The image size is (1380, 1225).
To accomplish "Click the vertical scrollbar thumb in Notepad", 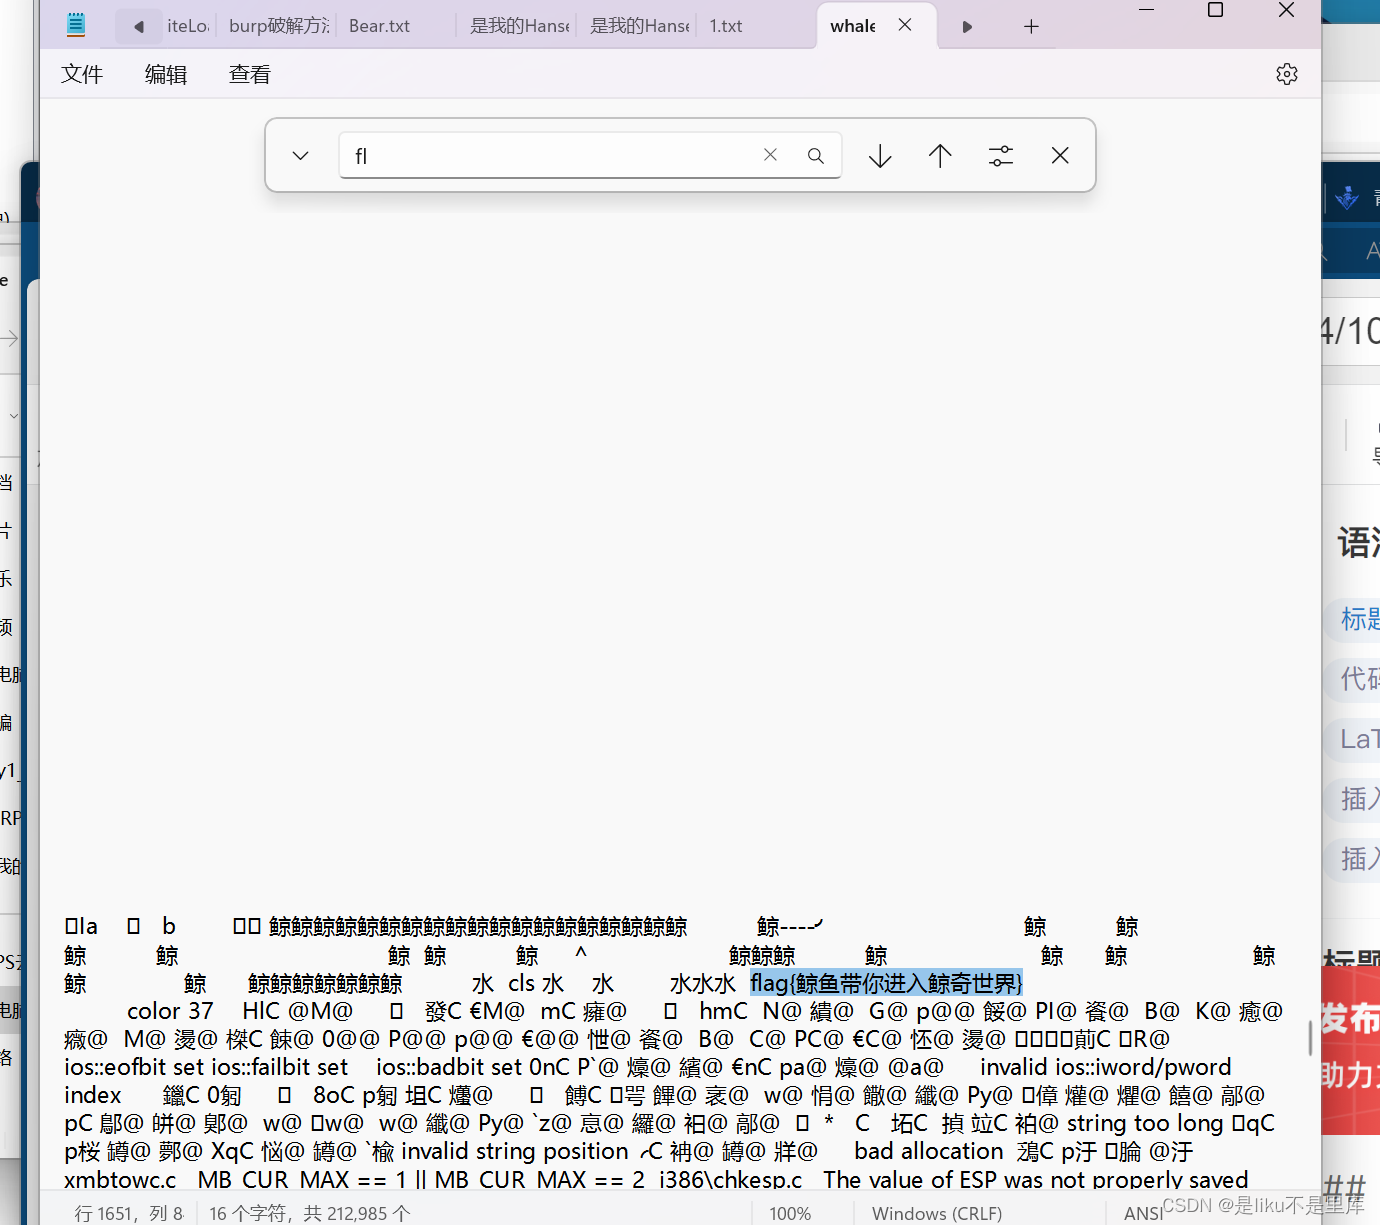I will tap(1310, 1037).
